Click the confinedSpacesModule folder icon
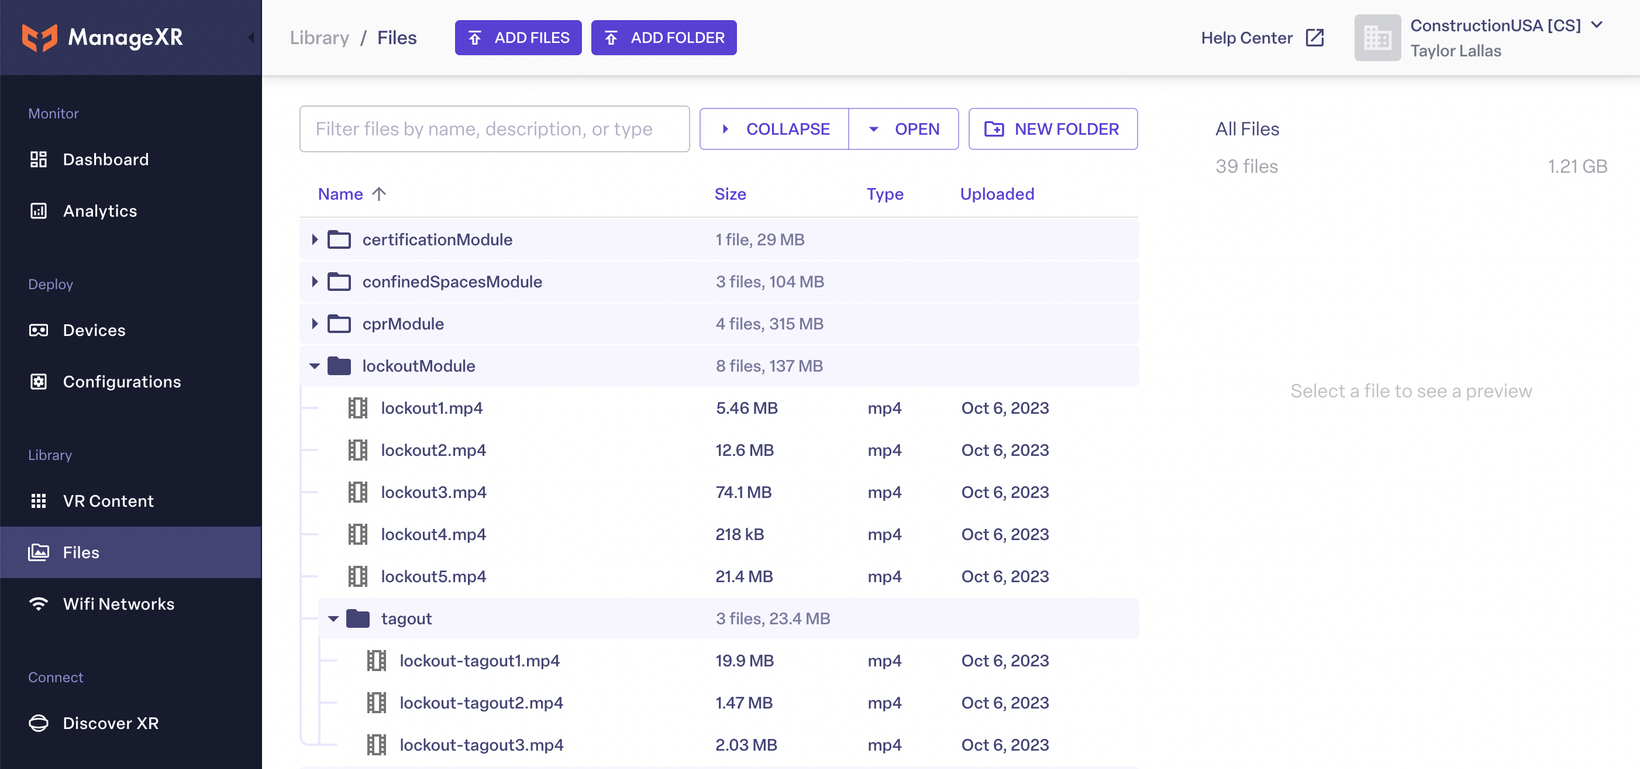Screen dimensions: 1640x769 339,282
